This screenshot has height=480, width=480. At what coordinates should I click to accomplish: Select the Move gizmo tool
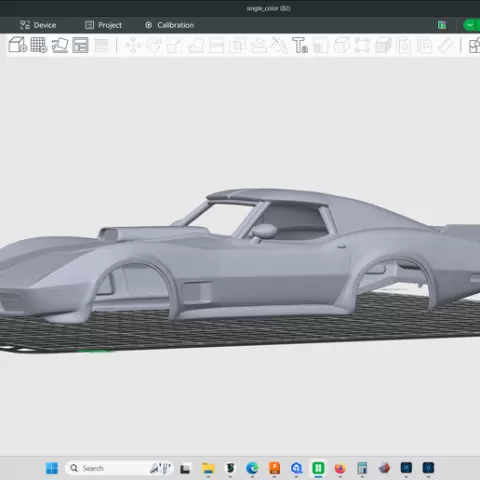[x=133, y=45]
